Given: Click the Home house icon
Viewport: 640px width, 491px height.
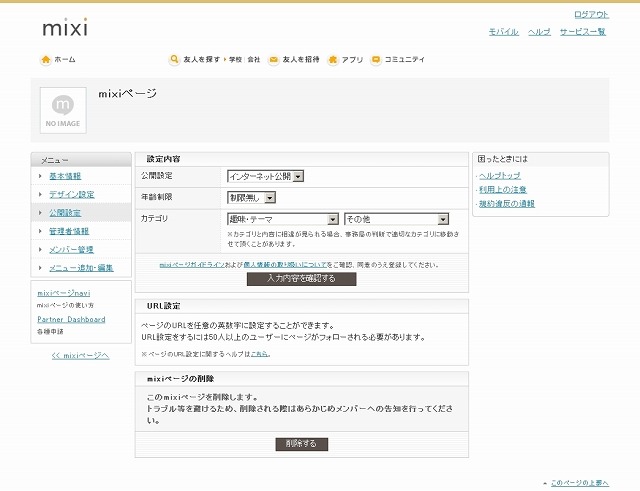Looking at the screenshot, I should click(46, 60).
